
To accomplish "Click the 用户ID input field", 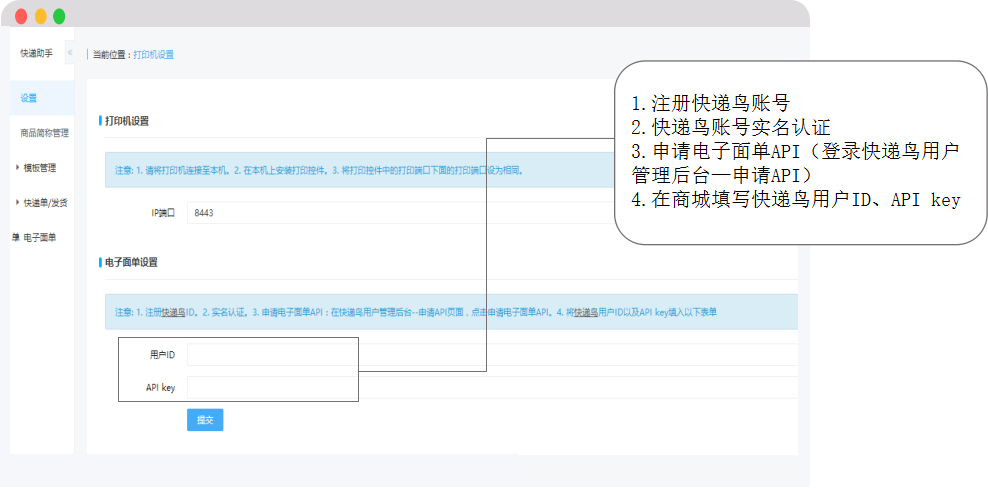I will click(492, 355).
